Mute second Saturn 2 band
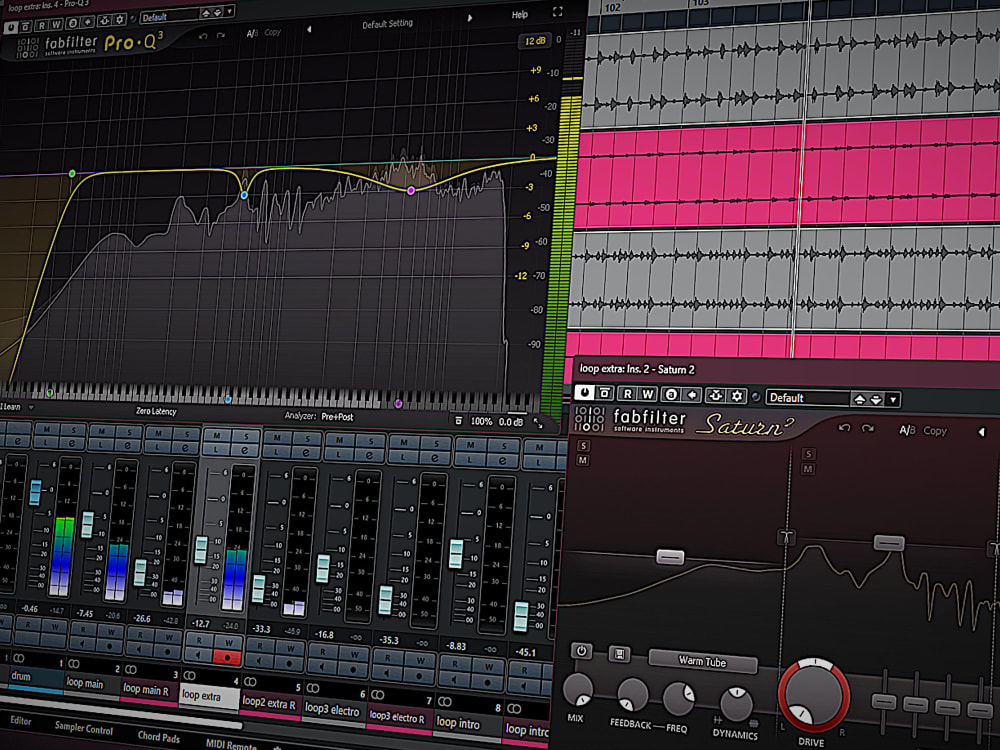The height and width of the screenshot is (750, 1000). [808, 469]
